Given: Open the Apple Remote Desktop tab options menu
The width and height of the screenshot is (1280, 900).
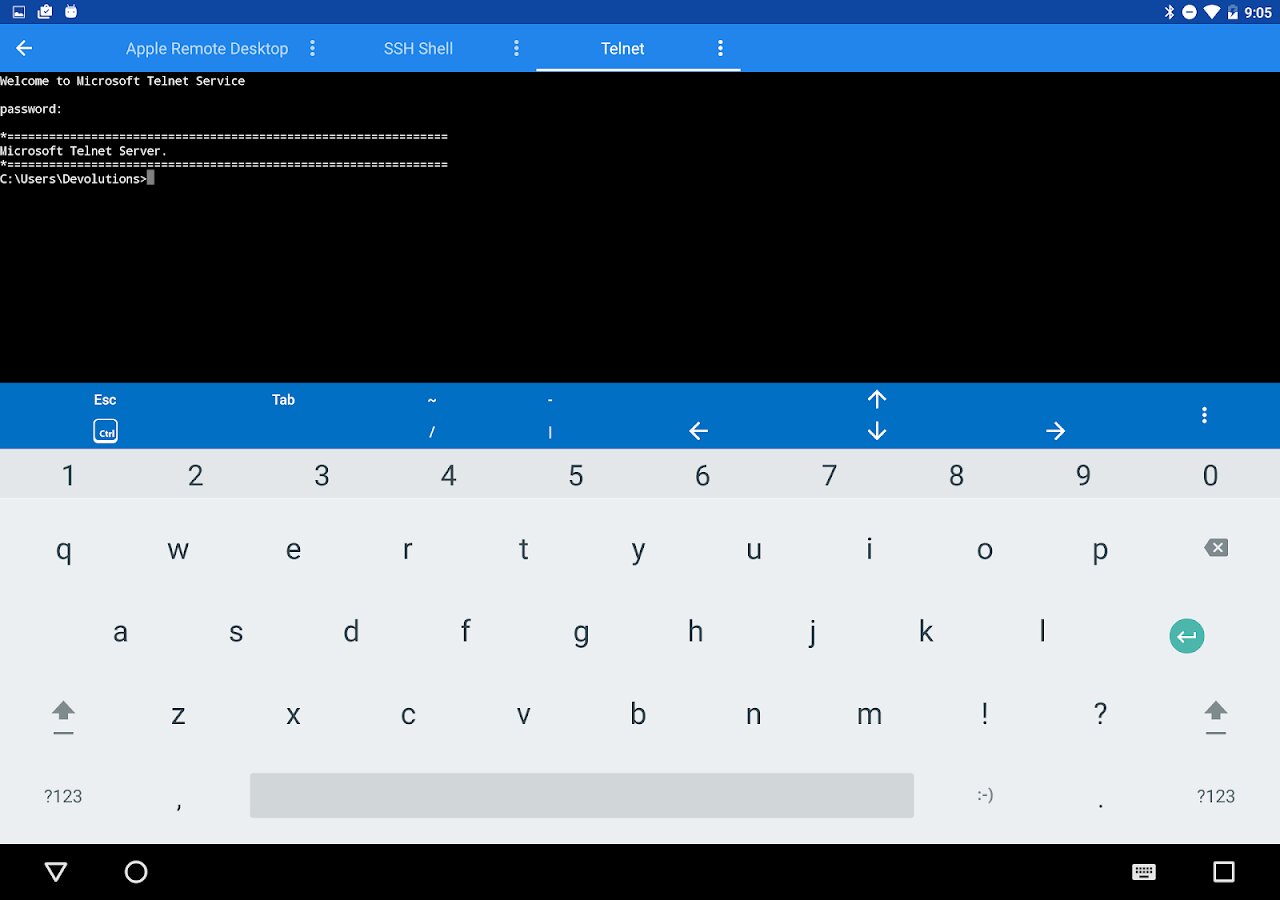Looking at the screenshot, I should point(312,48).
